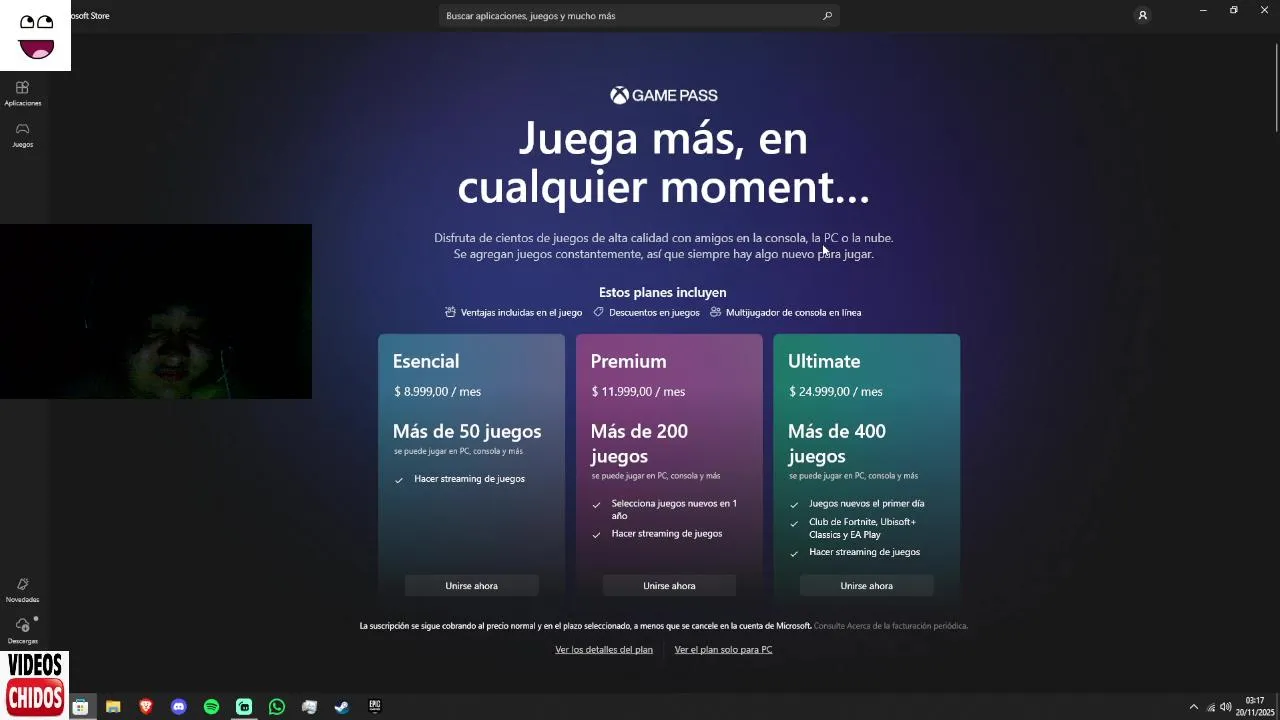
Task: Click the 'Juega más, en cualquier moment...' headline
Action: coord(663,162)
